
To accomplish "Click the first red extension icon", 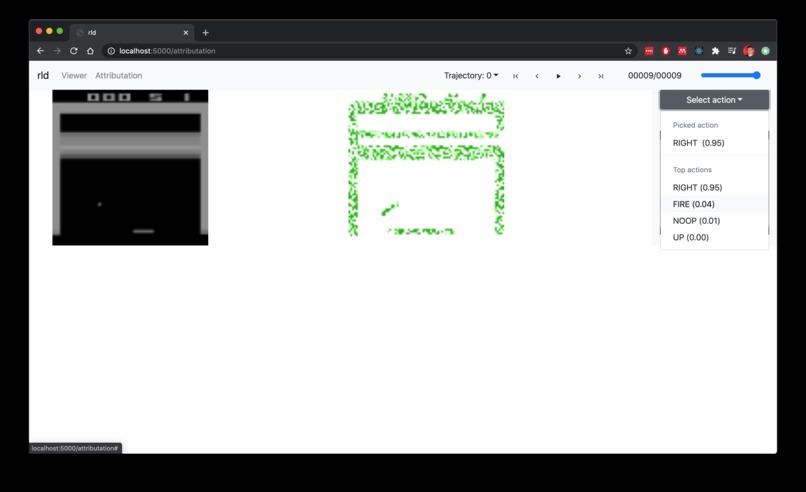I will tap(649, 51).
